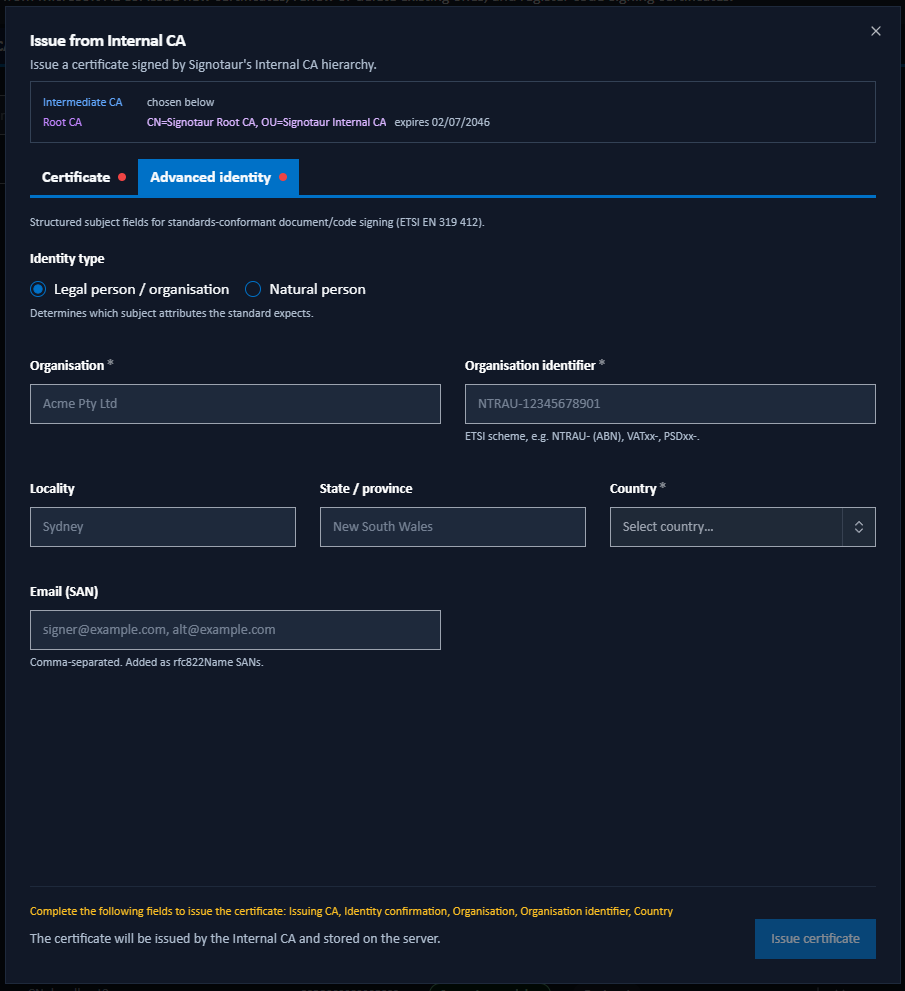Click the Email (SAN) input field
The height and width of the screenshot is (991, 905).
(x=235, y=630)
